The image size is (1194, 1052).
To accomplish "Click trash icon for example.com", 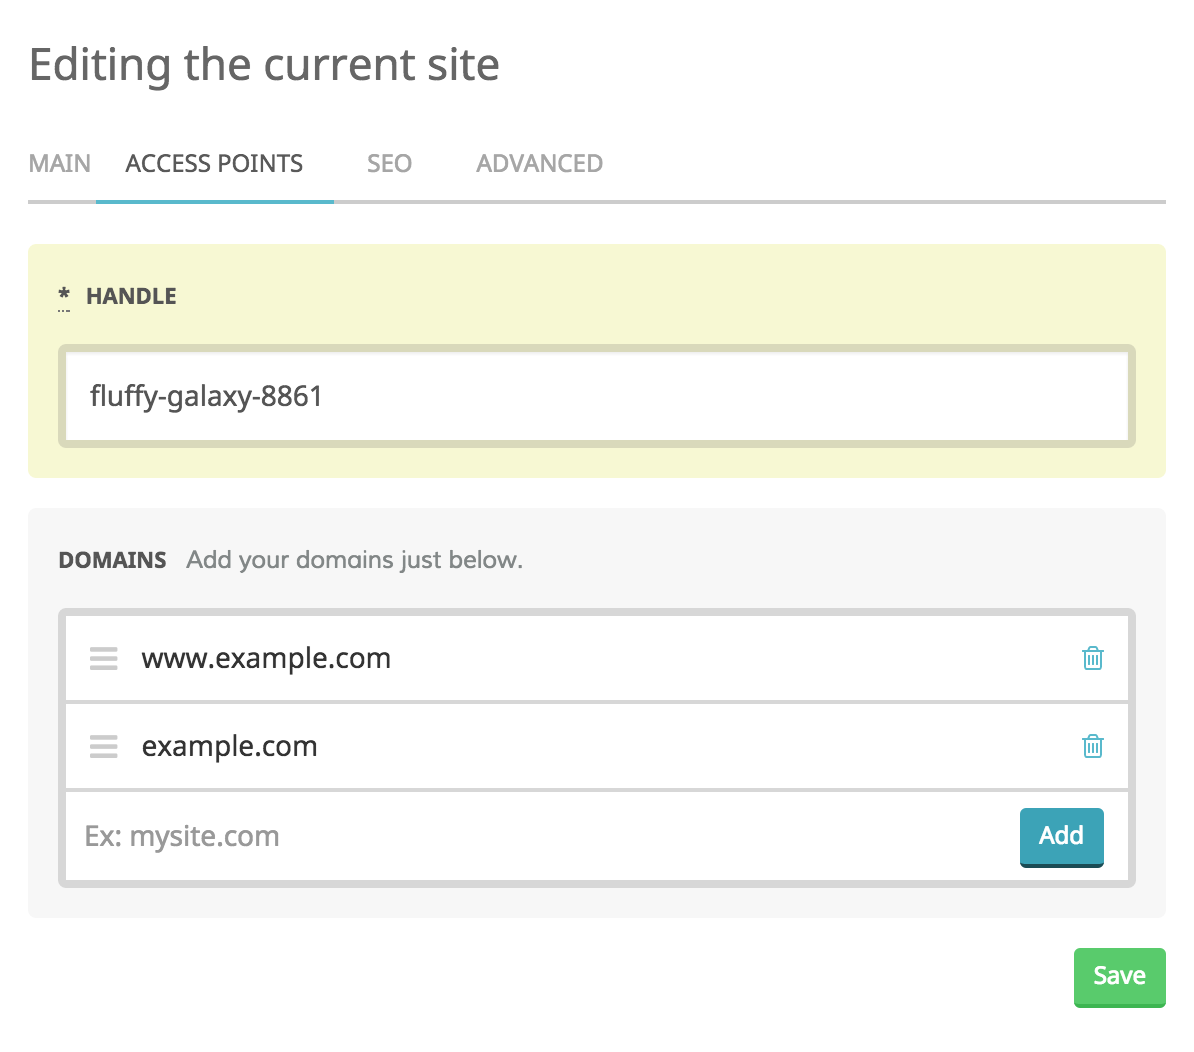I will (1092, 746).
